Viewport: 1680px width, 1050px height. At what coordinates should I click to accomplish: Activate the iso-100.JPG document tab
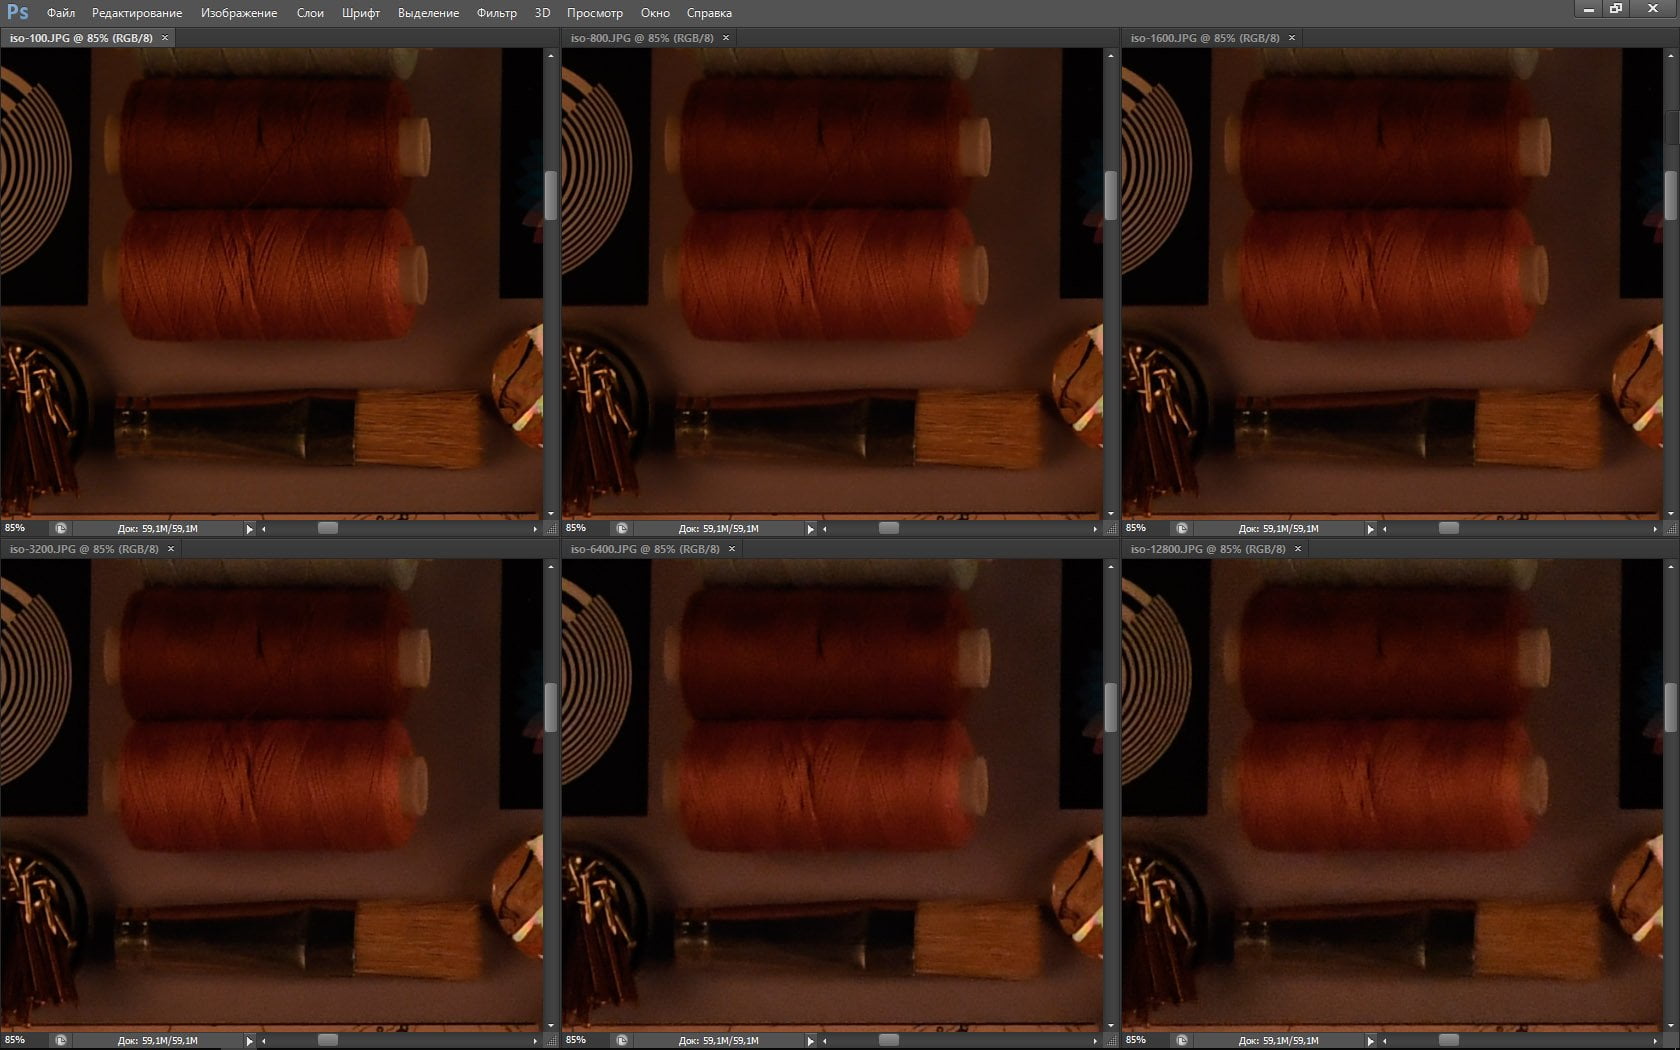pos(82,38)
